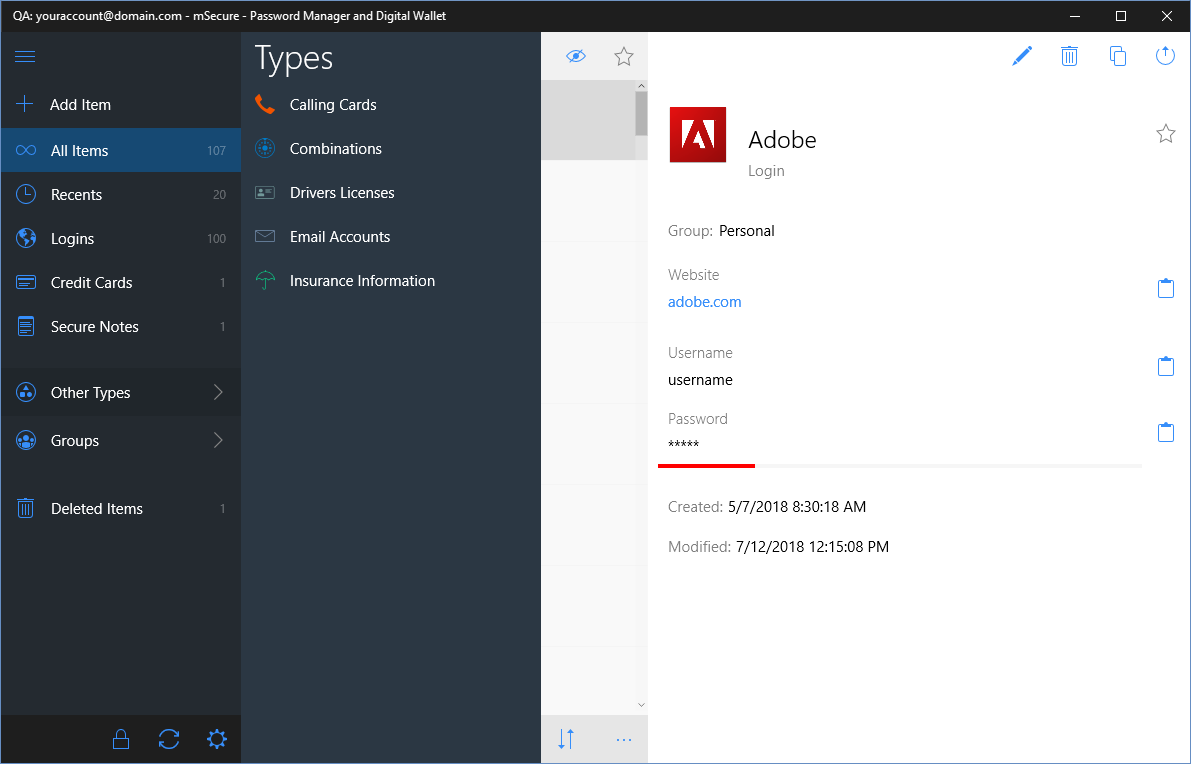Sync data with the refresh icon
This screenshot has height=764, width=1191.
pyautogui.click(x=169, y=739)
